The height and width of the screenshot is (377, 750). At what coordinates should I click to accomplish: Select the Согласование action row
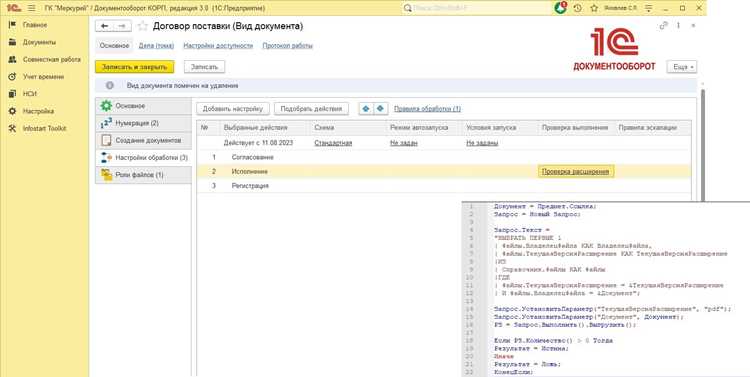pos(444,157)
